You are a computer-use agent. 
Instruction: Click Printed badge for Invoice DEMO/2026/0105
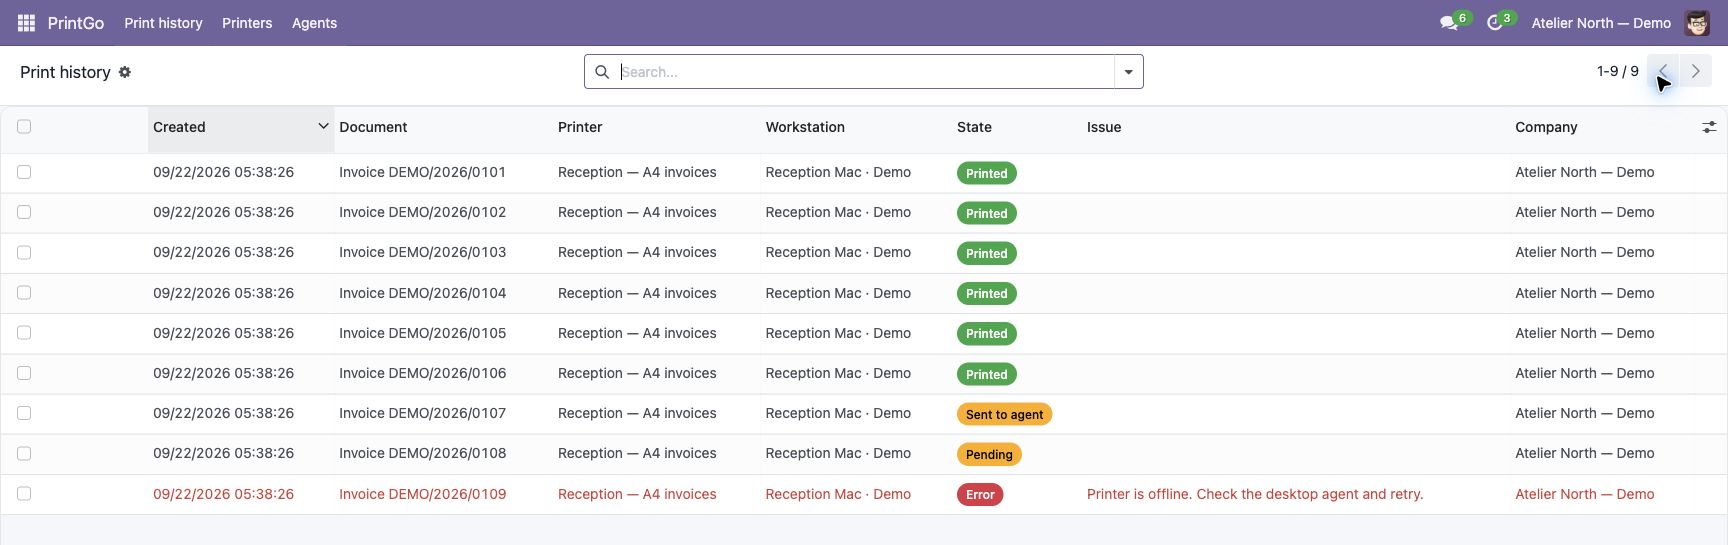point(987,334)
